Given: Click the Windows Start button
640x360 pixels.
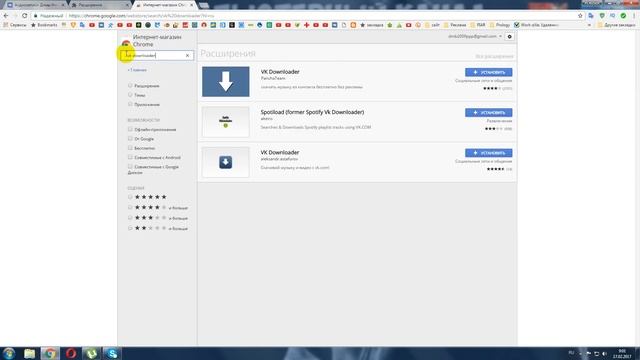Looking at the screenshot, I should click(x=9, y=353).
